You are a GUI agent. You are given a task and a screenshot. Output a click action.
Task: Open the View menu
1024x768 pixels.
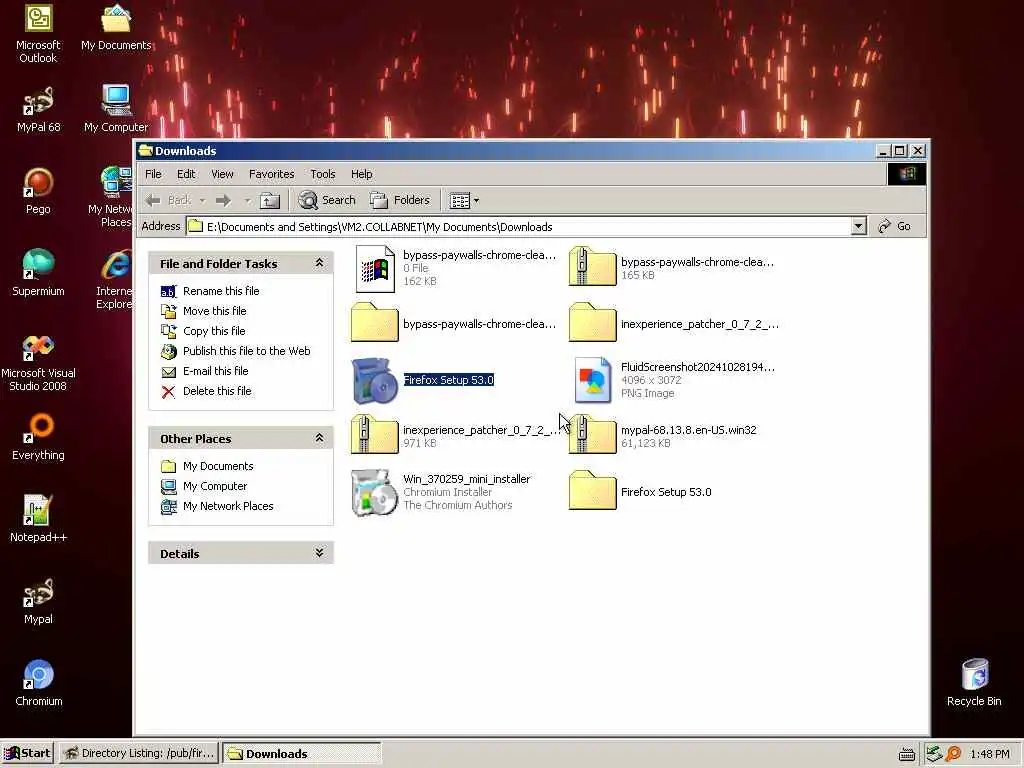pos(222,174)
